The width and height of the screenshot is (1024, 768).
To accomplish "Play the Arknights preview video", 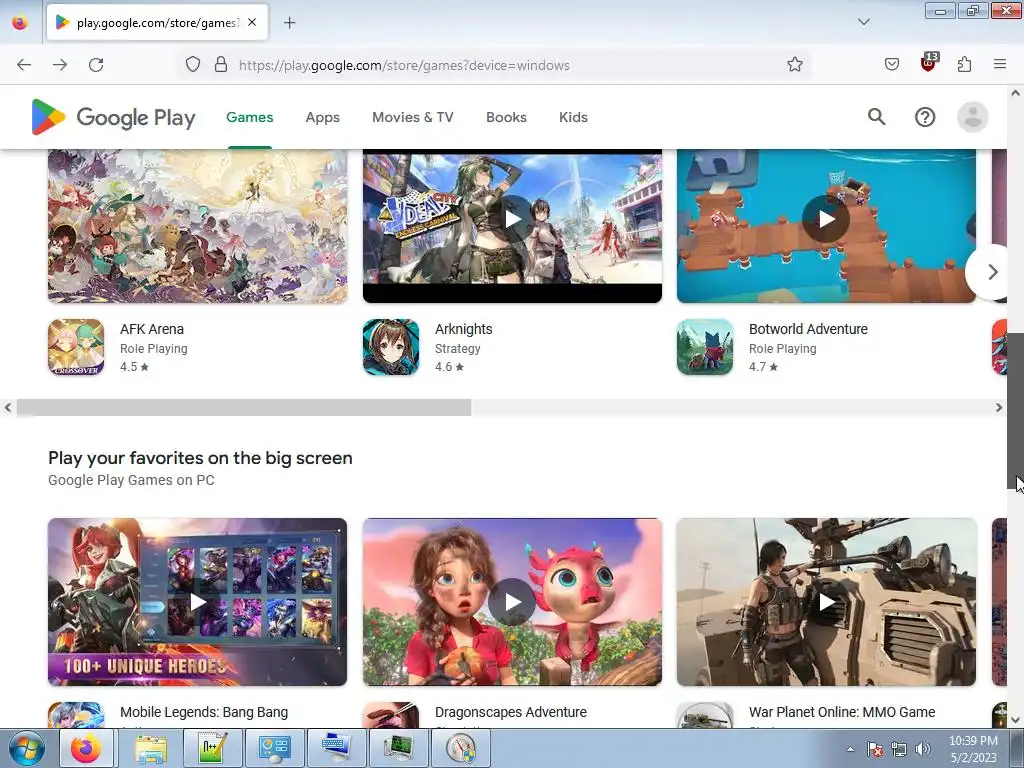I will [x=513, y=219].
